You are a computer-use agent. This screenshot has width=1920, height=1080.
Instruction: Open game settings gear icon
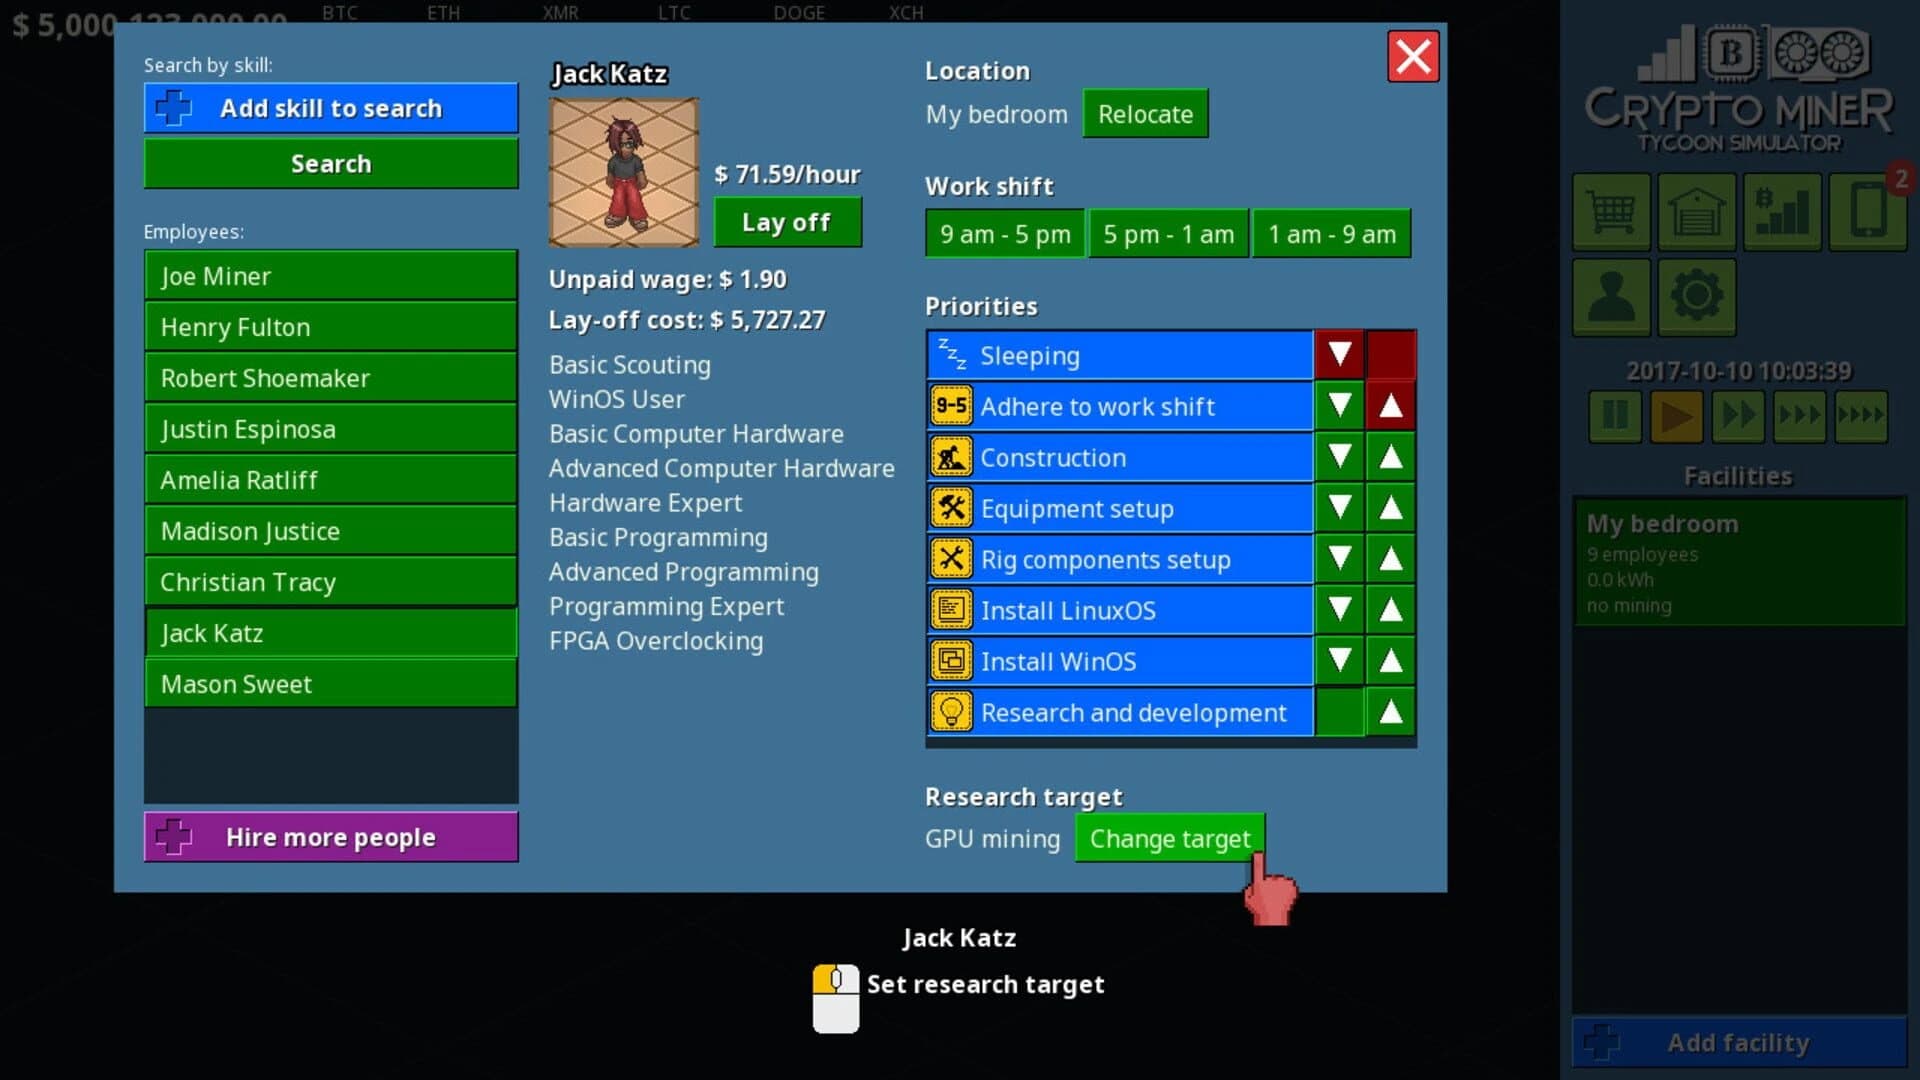coord(1696,297)
